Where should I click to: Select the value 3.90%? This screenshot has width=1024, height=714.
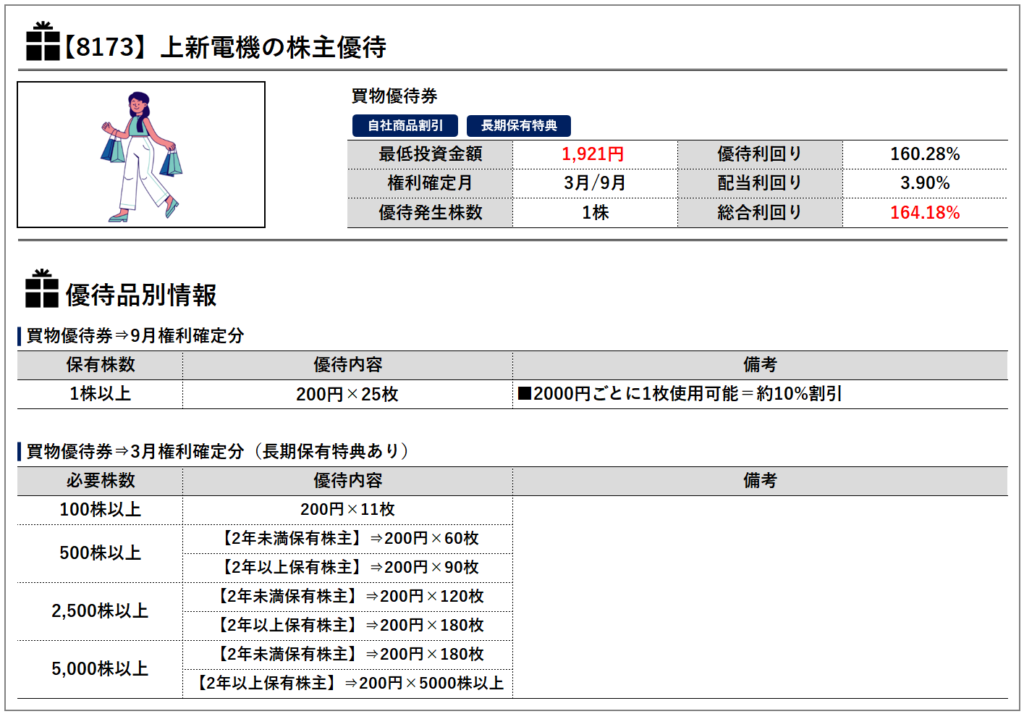point(925,183)
